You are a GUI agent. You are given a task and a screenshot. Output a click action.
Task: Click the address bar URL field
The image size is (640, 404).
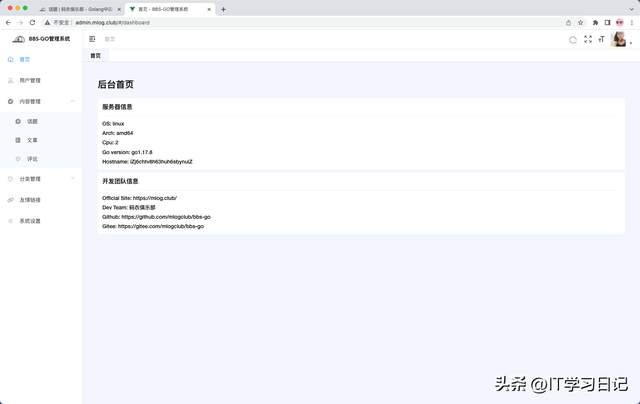[314, 22]
